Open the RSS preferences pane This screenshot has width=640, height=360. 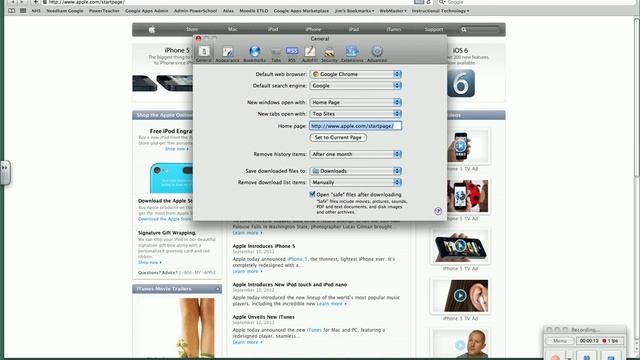coord(292,53)
